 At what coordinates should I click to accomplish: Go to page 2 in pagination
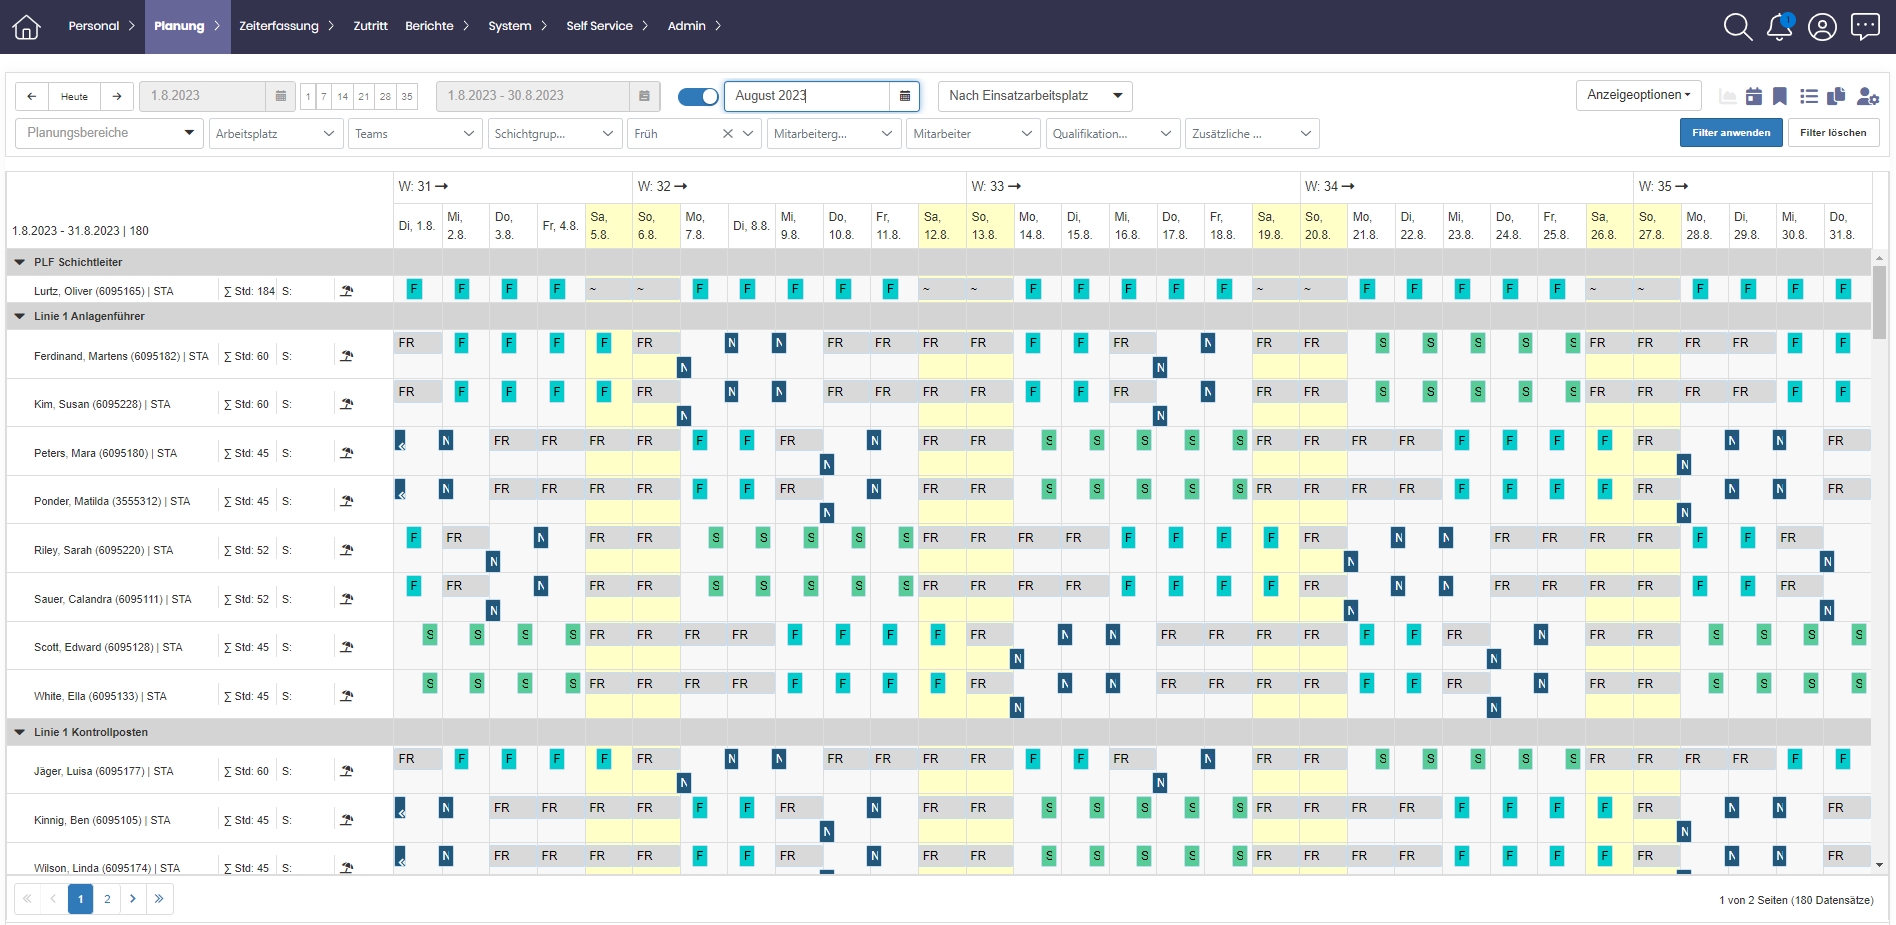point(107,899)
